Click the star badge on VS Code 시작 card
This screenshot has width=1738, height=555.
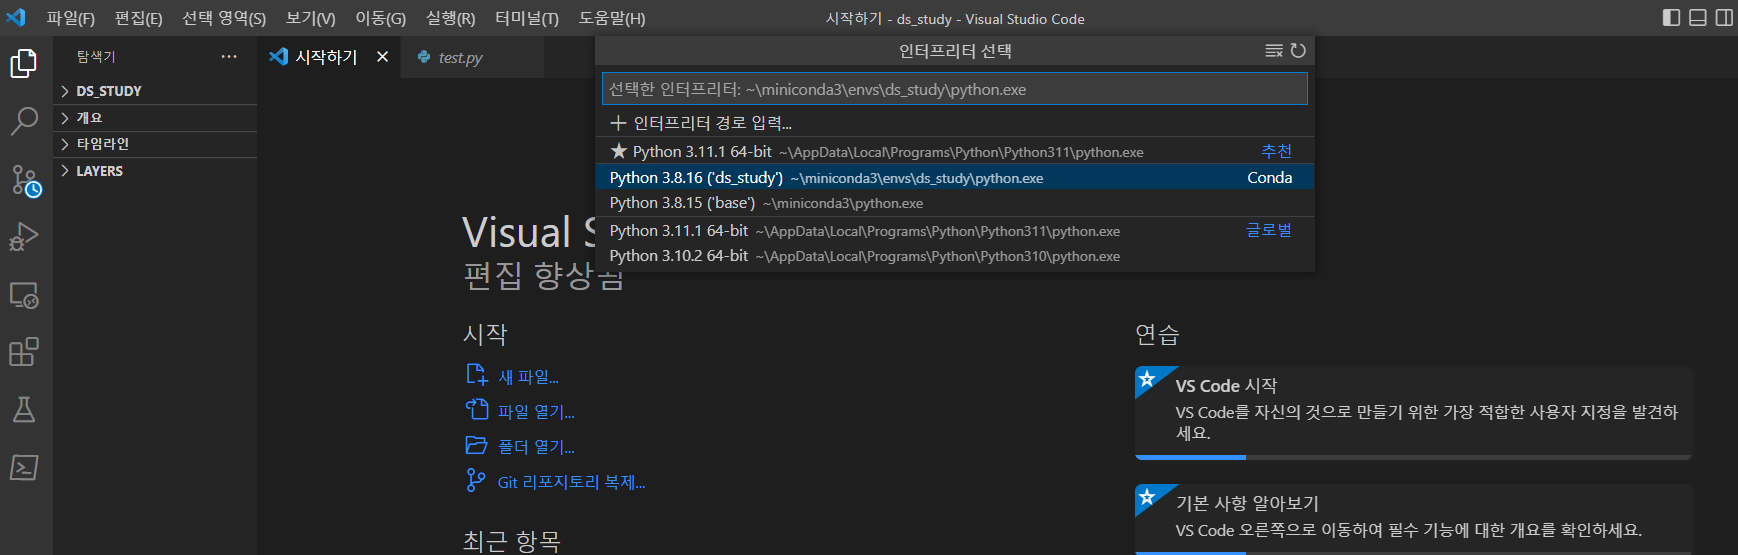coord(1148,379)
